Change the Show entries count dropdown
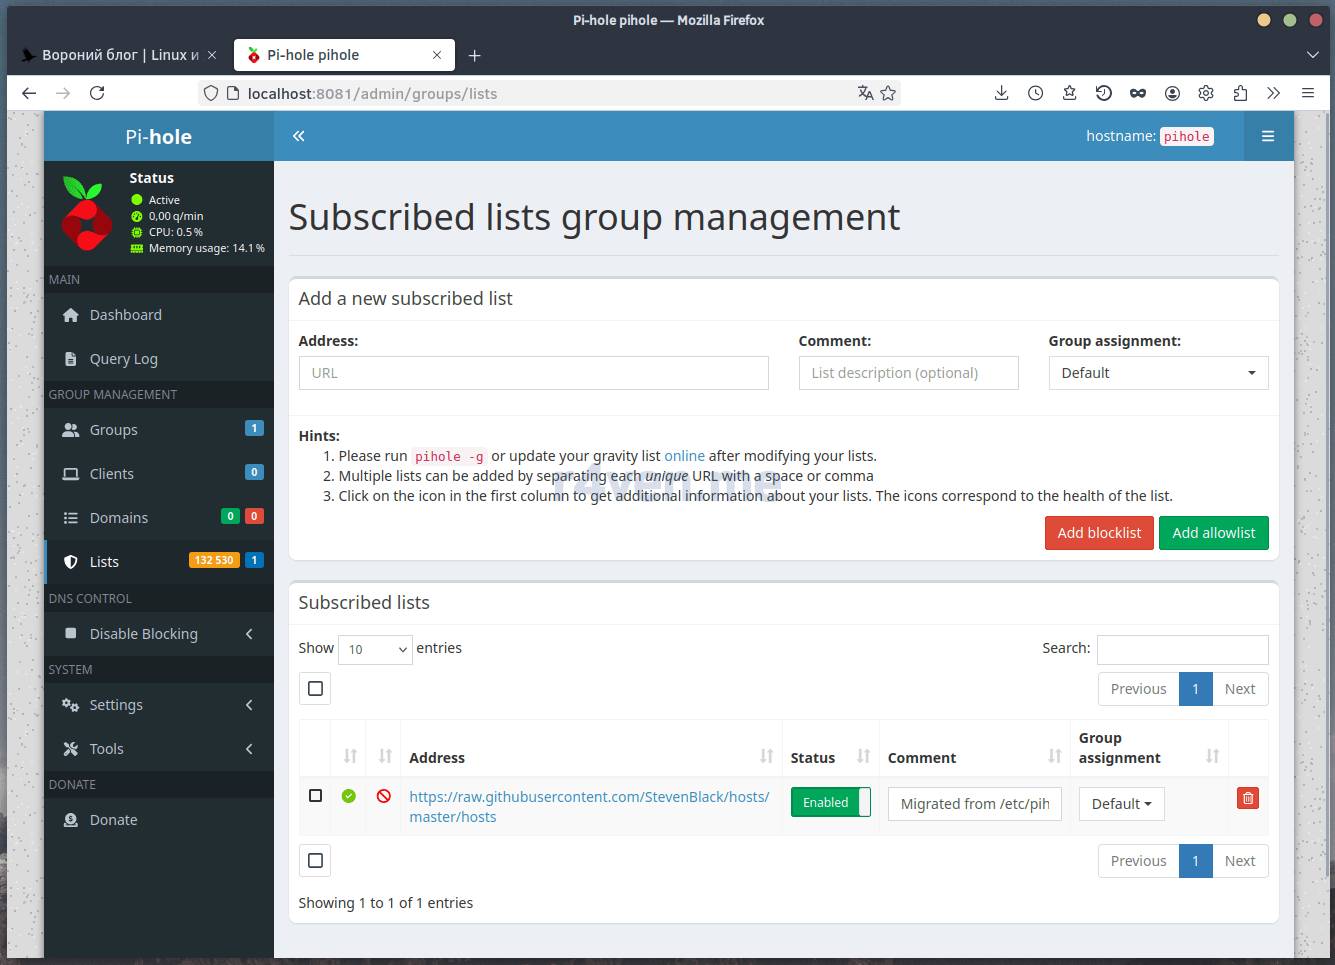This screenshot has width=1335, height=965. coord(375,649)
